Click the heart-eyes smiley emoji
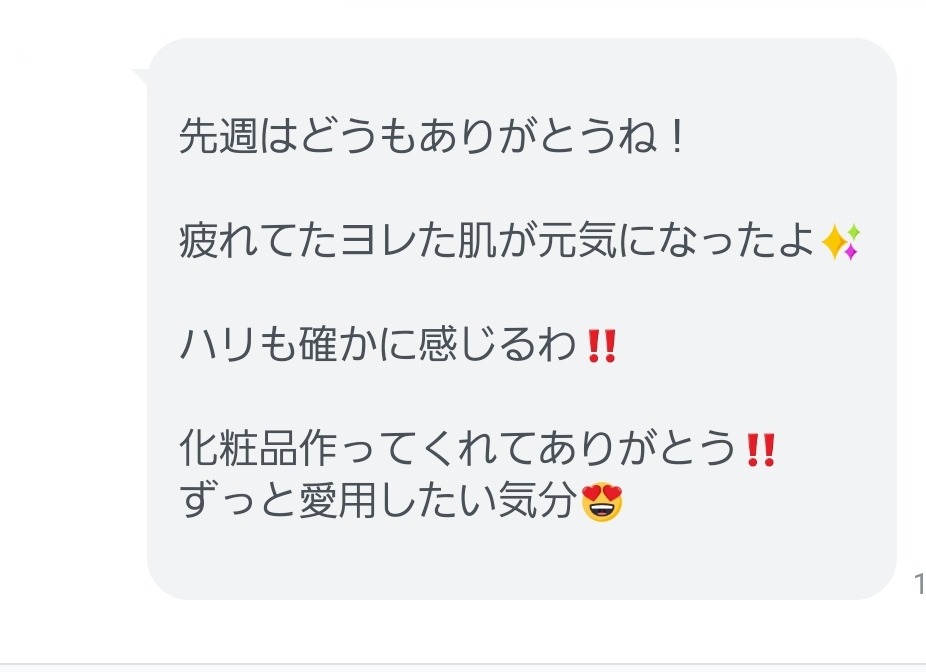926x672 pixels. pos(602,501)
